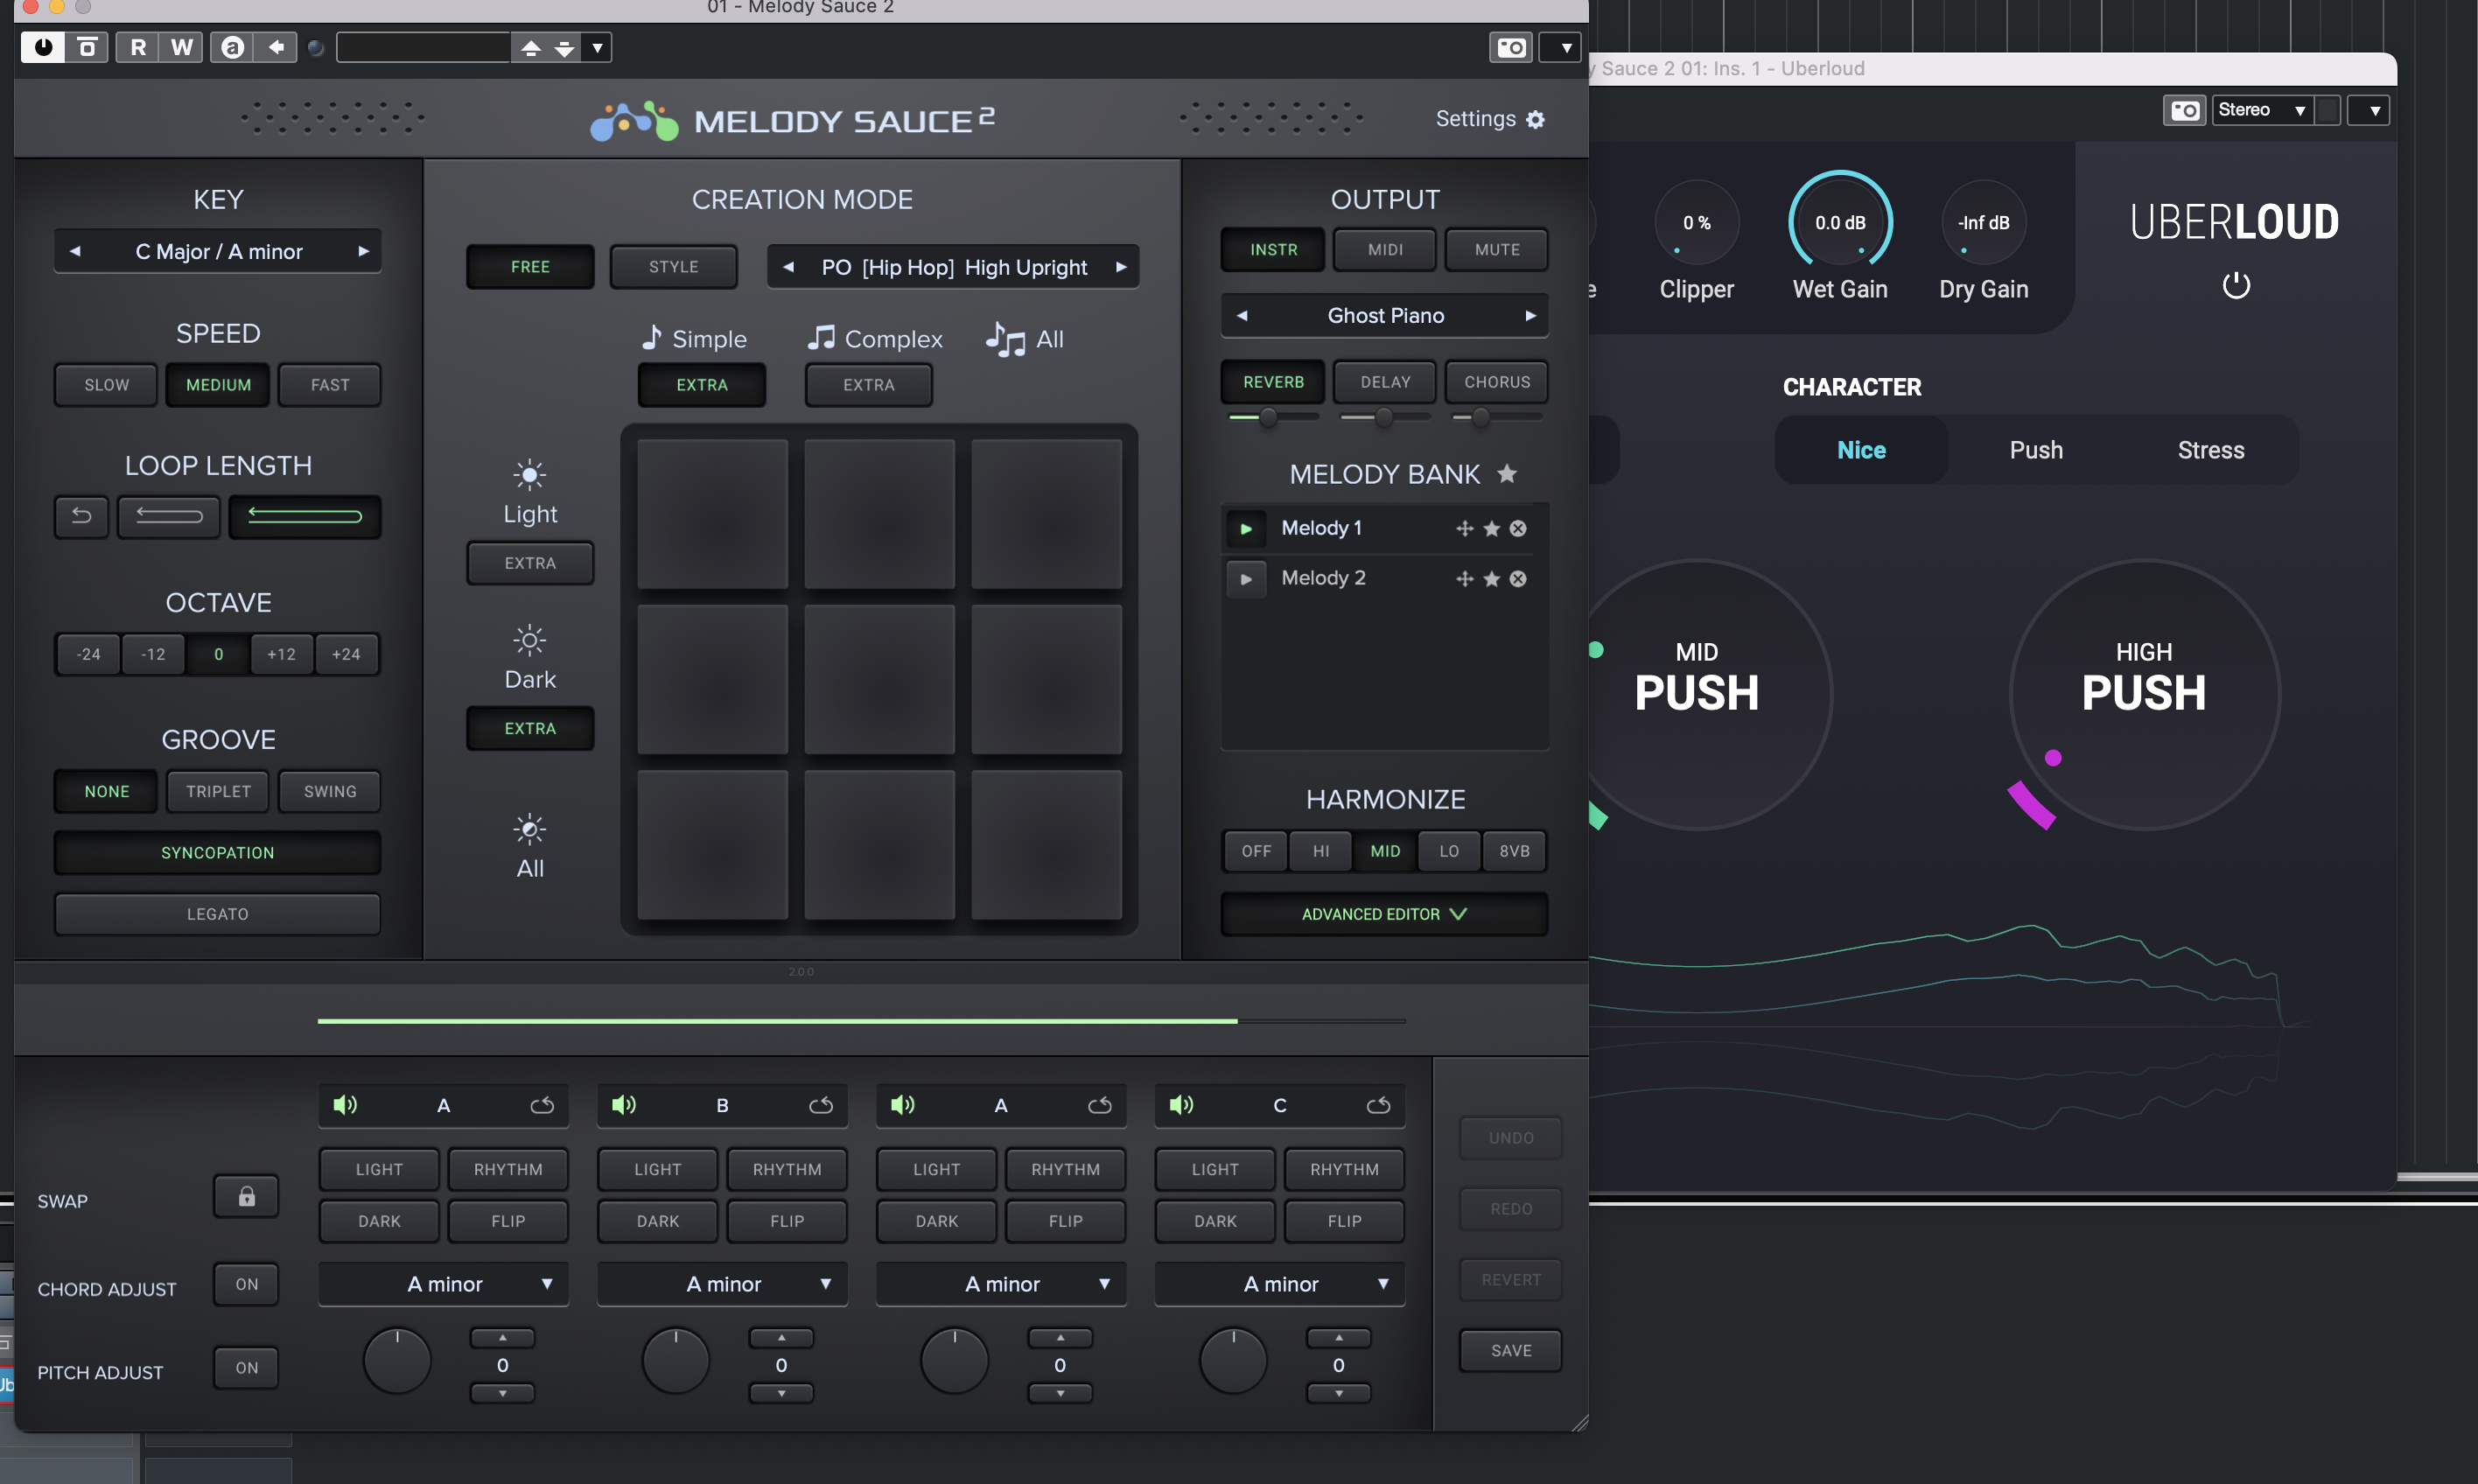The width and height of the screenshot is (2478, 1484).
Task: Switch creation mode to STYLE
Action: coord(674,267)
